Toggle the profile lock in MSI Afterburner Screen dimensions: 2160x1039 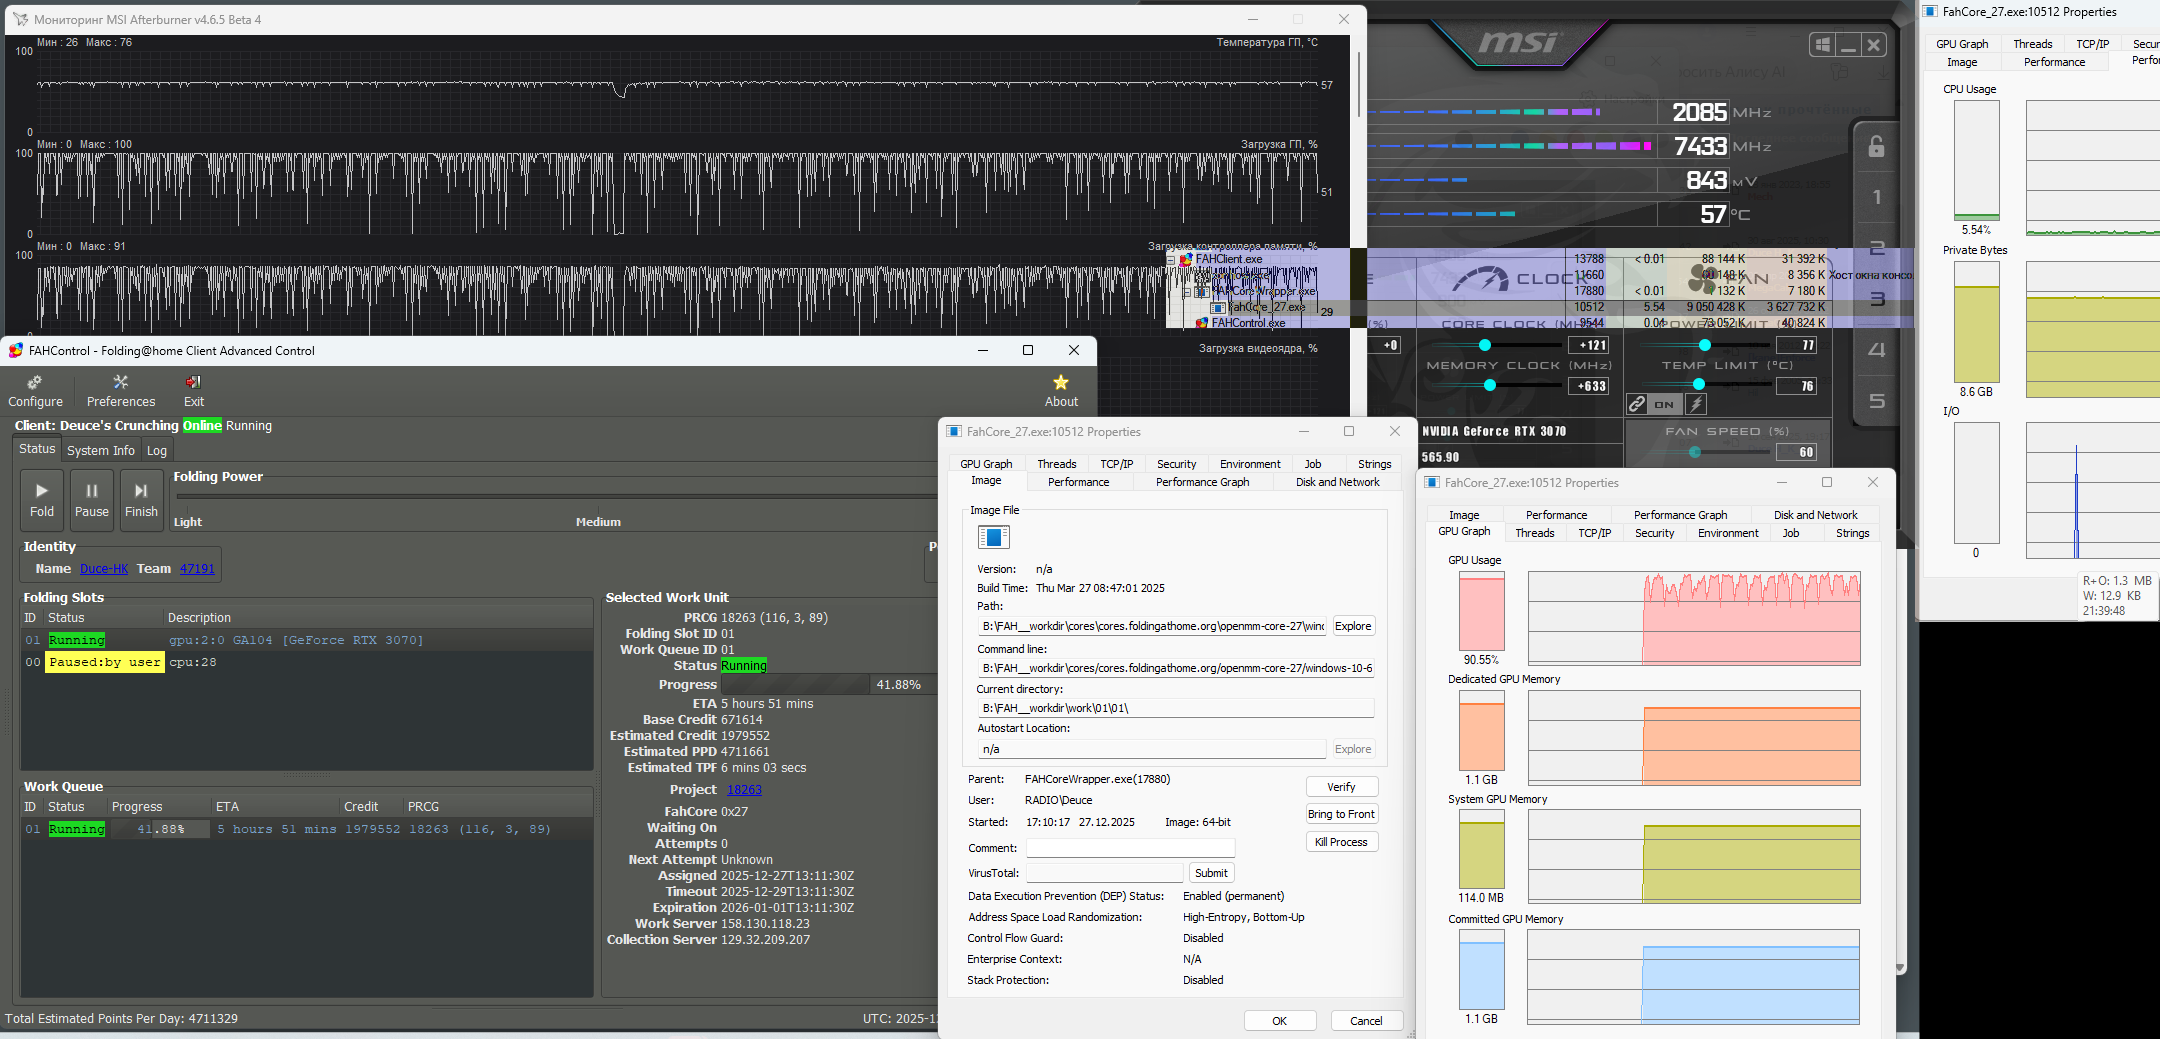click(1877, 147)
